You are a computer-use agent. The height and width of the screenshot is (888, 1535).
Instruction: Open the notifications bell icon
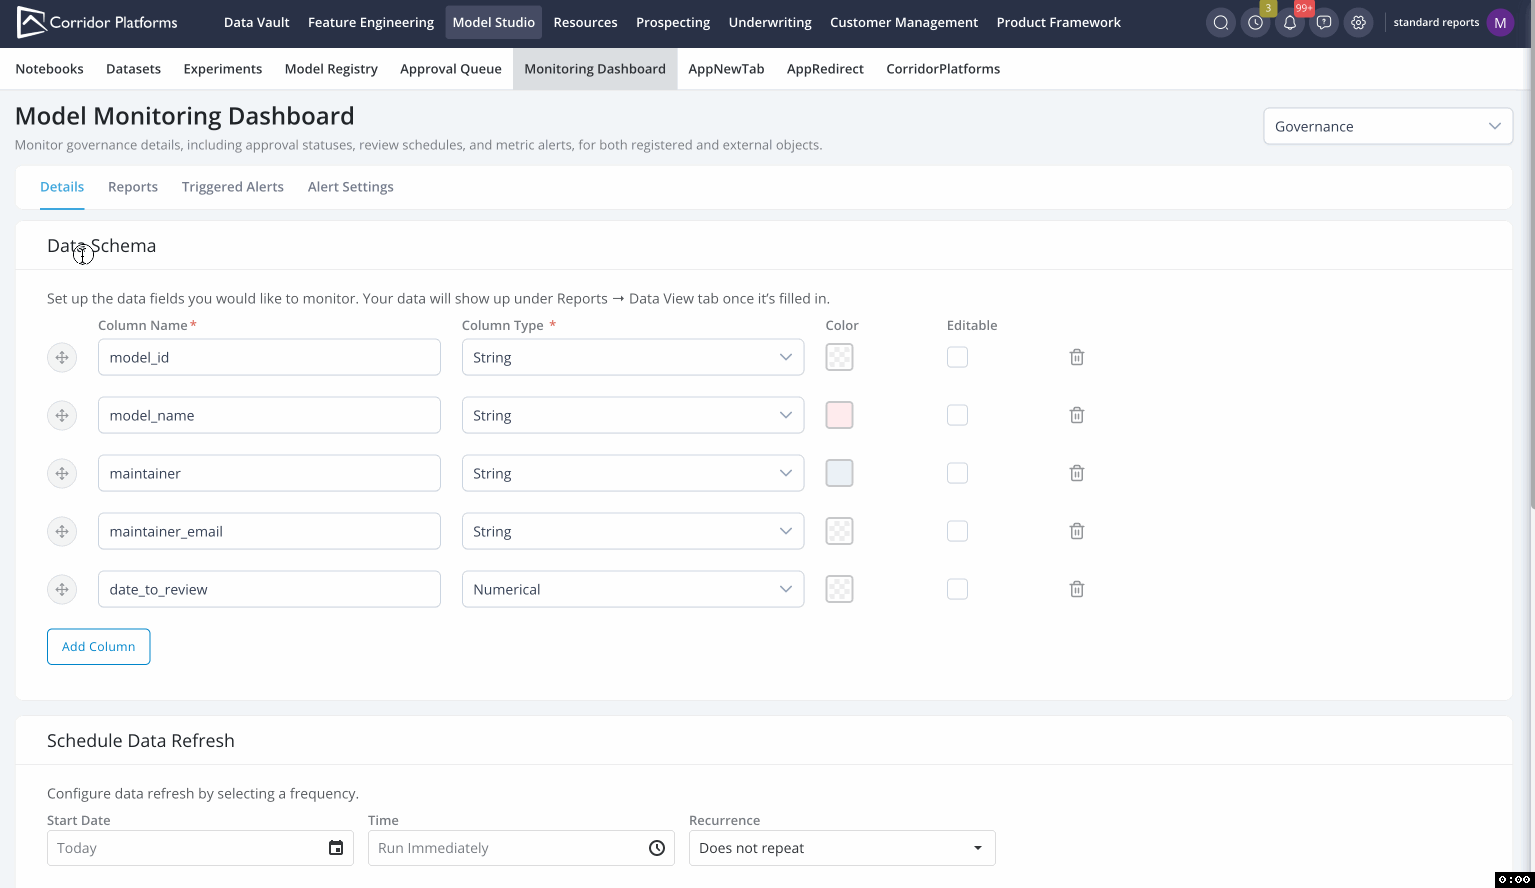coord(1289,22)
